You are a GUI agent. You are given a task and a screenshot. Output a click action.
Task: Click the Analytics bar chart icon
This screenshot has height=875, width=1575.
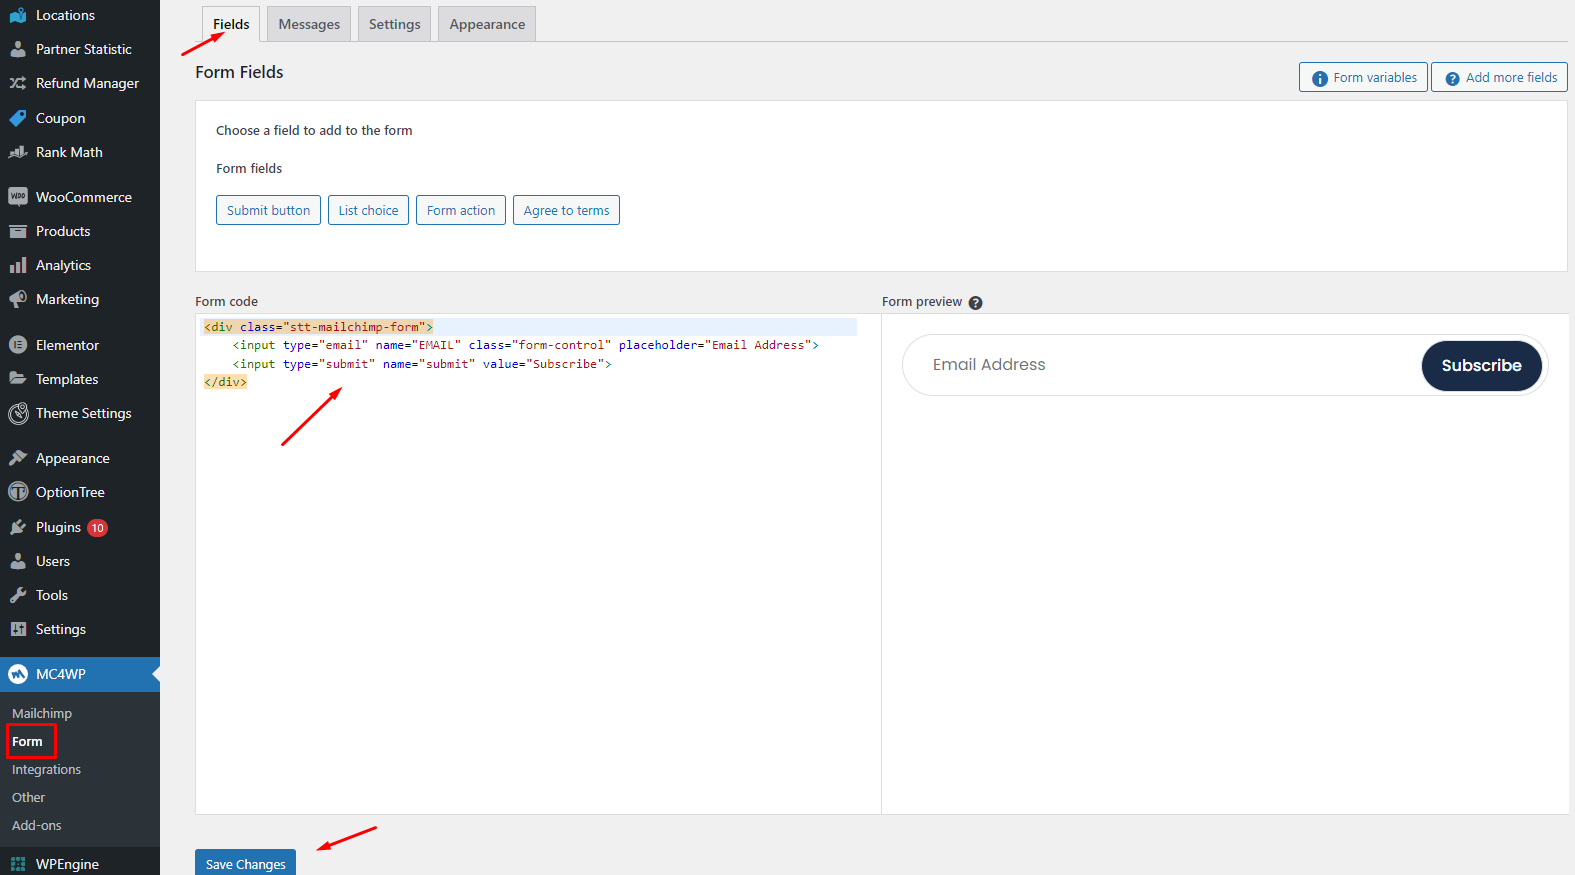tap(18, 265)
